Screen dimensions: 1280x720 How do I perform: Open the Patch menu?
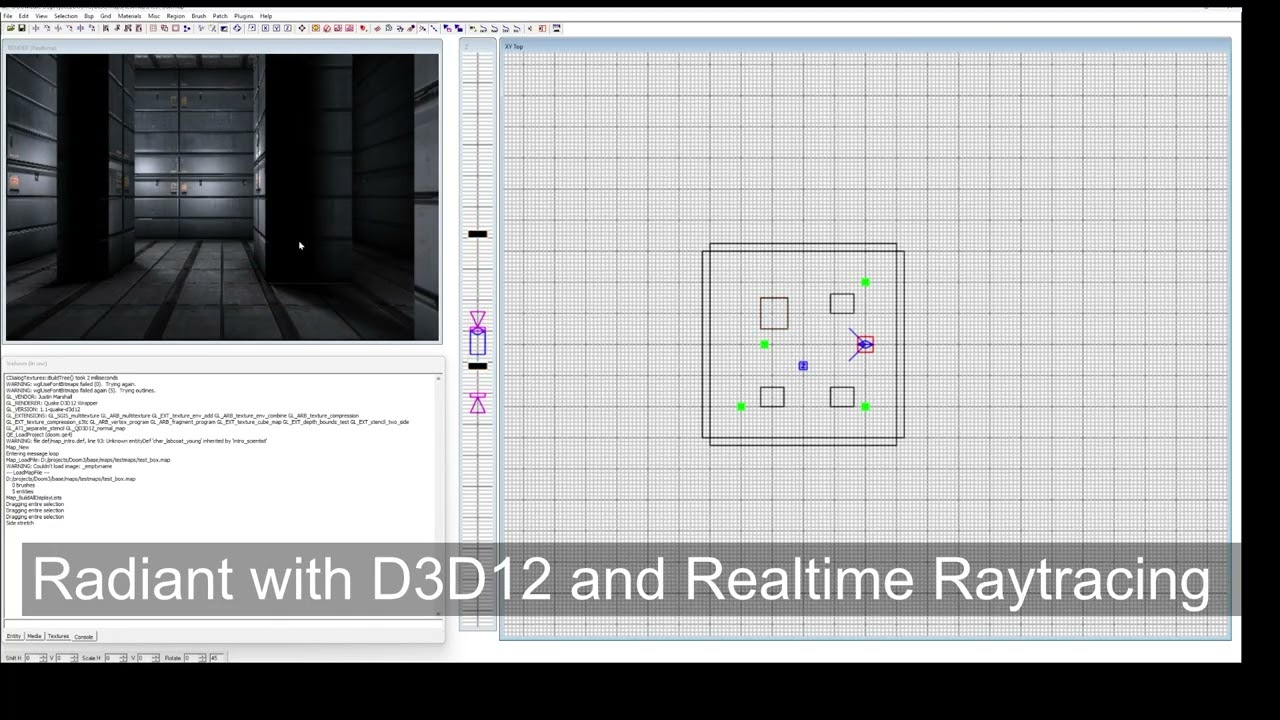[x=220, y=16]
